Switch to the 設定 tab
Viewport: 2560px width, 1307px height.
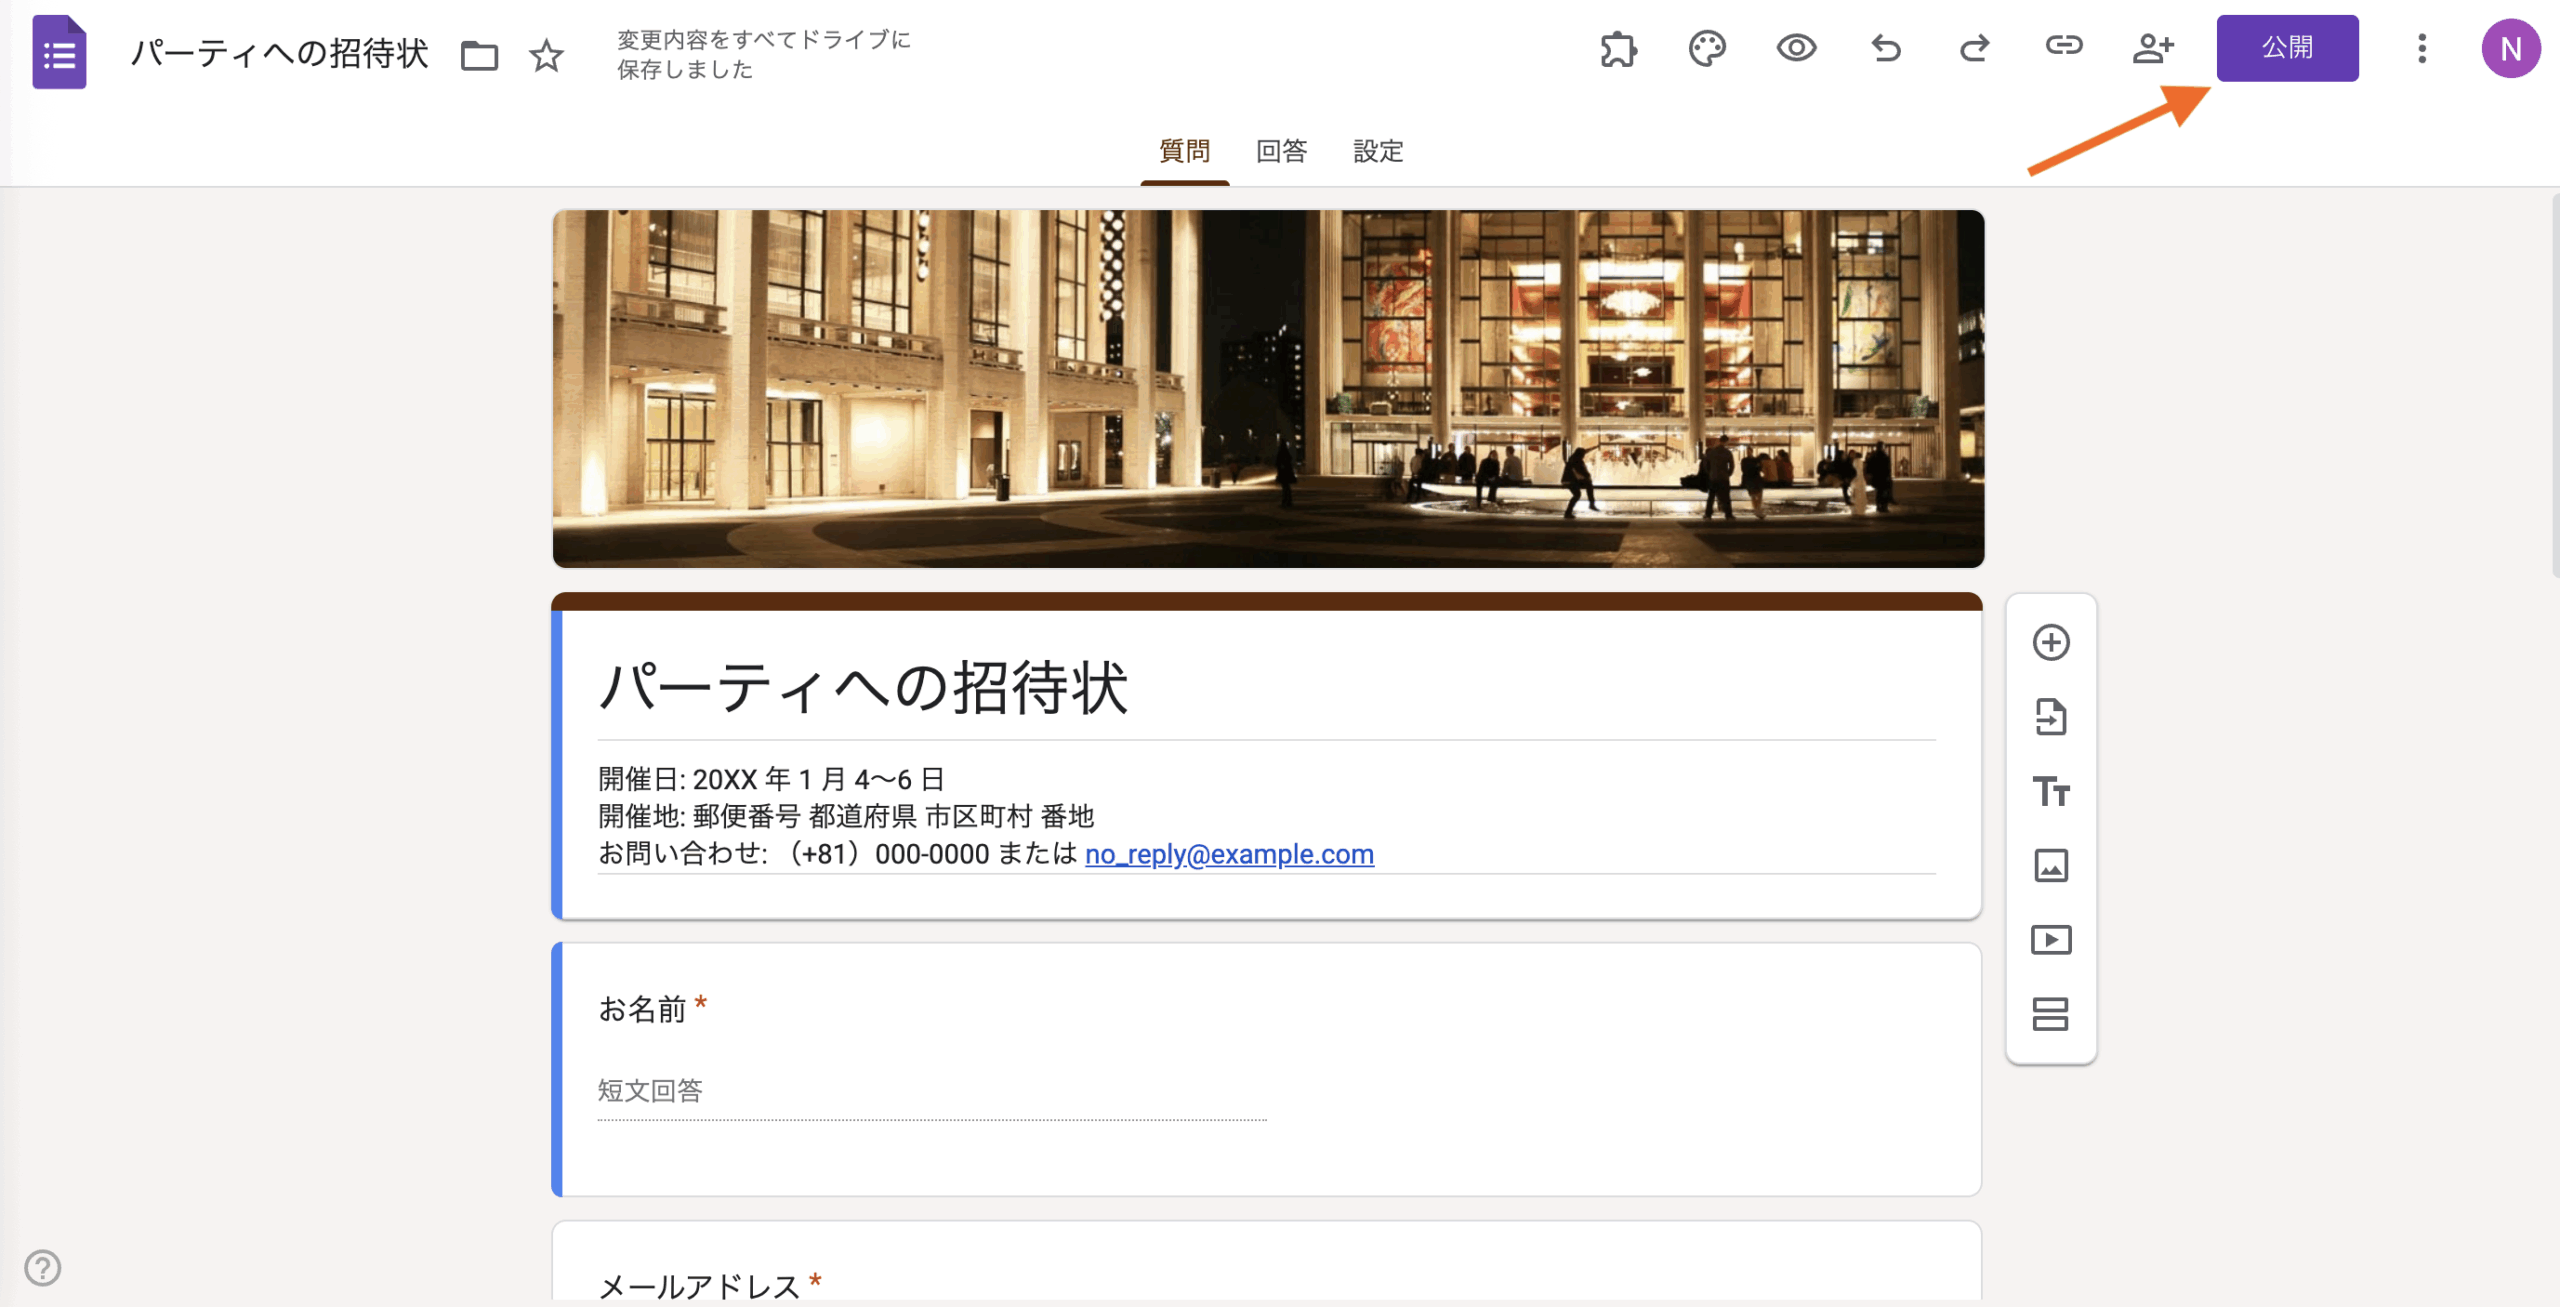1378,151
